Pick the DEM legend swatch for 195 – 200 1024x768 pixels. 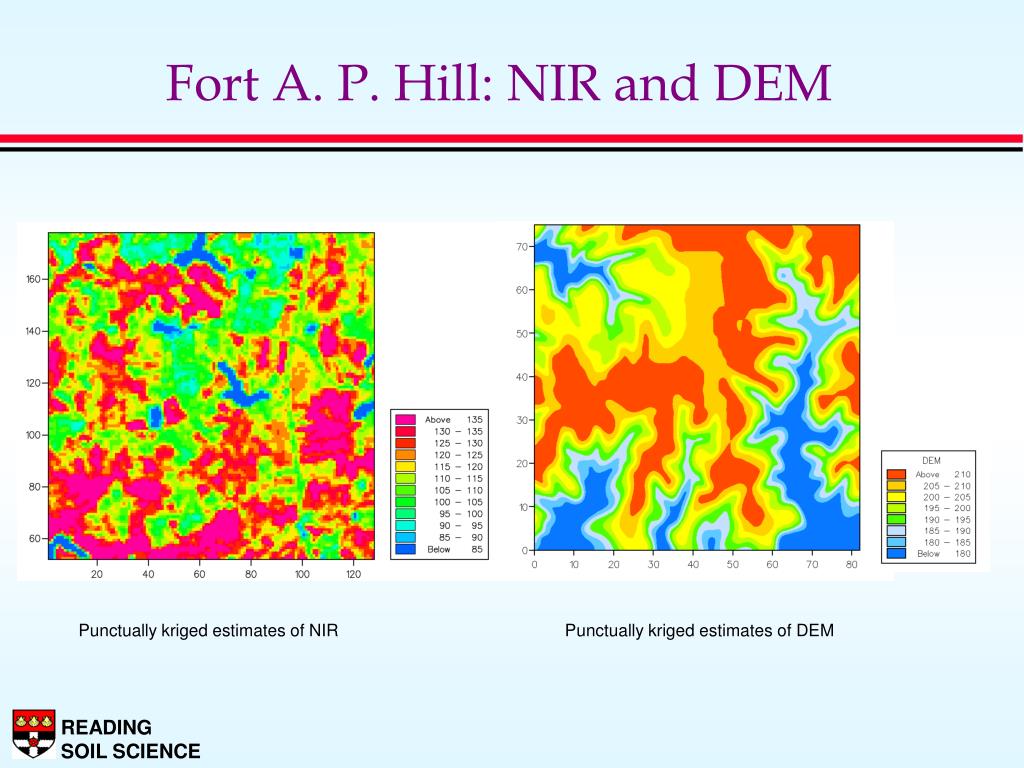(896, 508)
